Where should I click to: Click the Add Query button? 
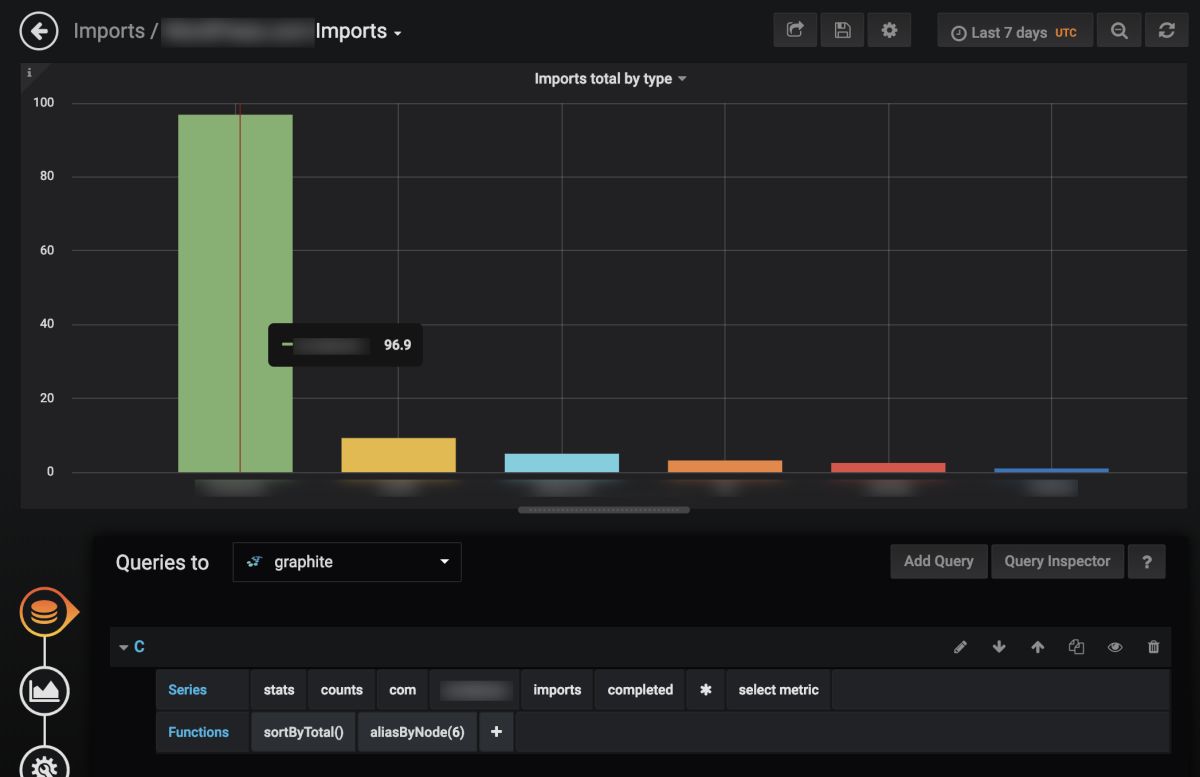938,561
